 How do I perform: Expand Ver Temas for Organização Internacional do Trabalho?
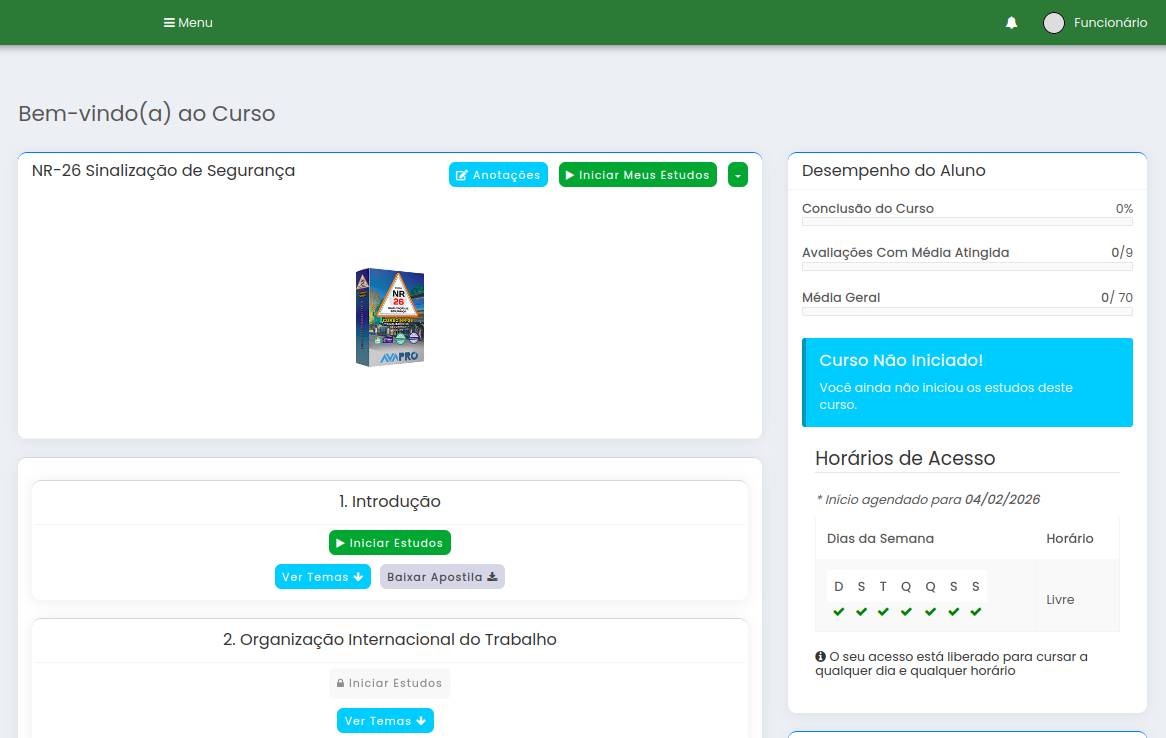pos(385,720)
